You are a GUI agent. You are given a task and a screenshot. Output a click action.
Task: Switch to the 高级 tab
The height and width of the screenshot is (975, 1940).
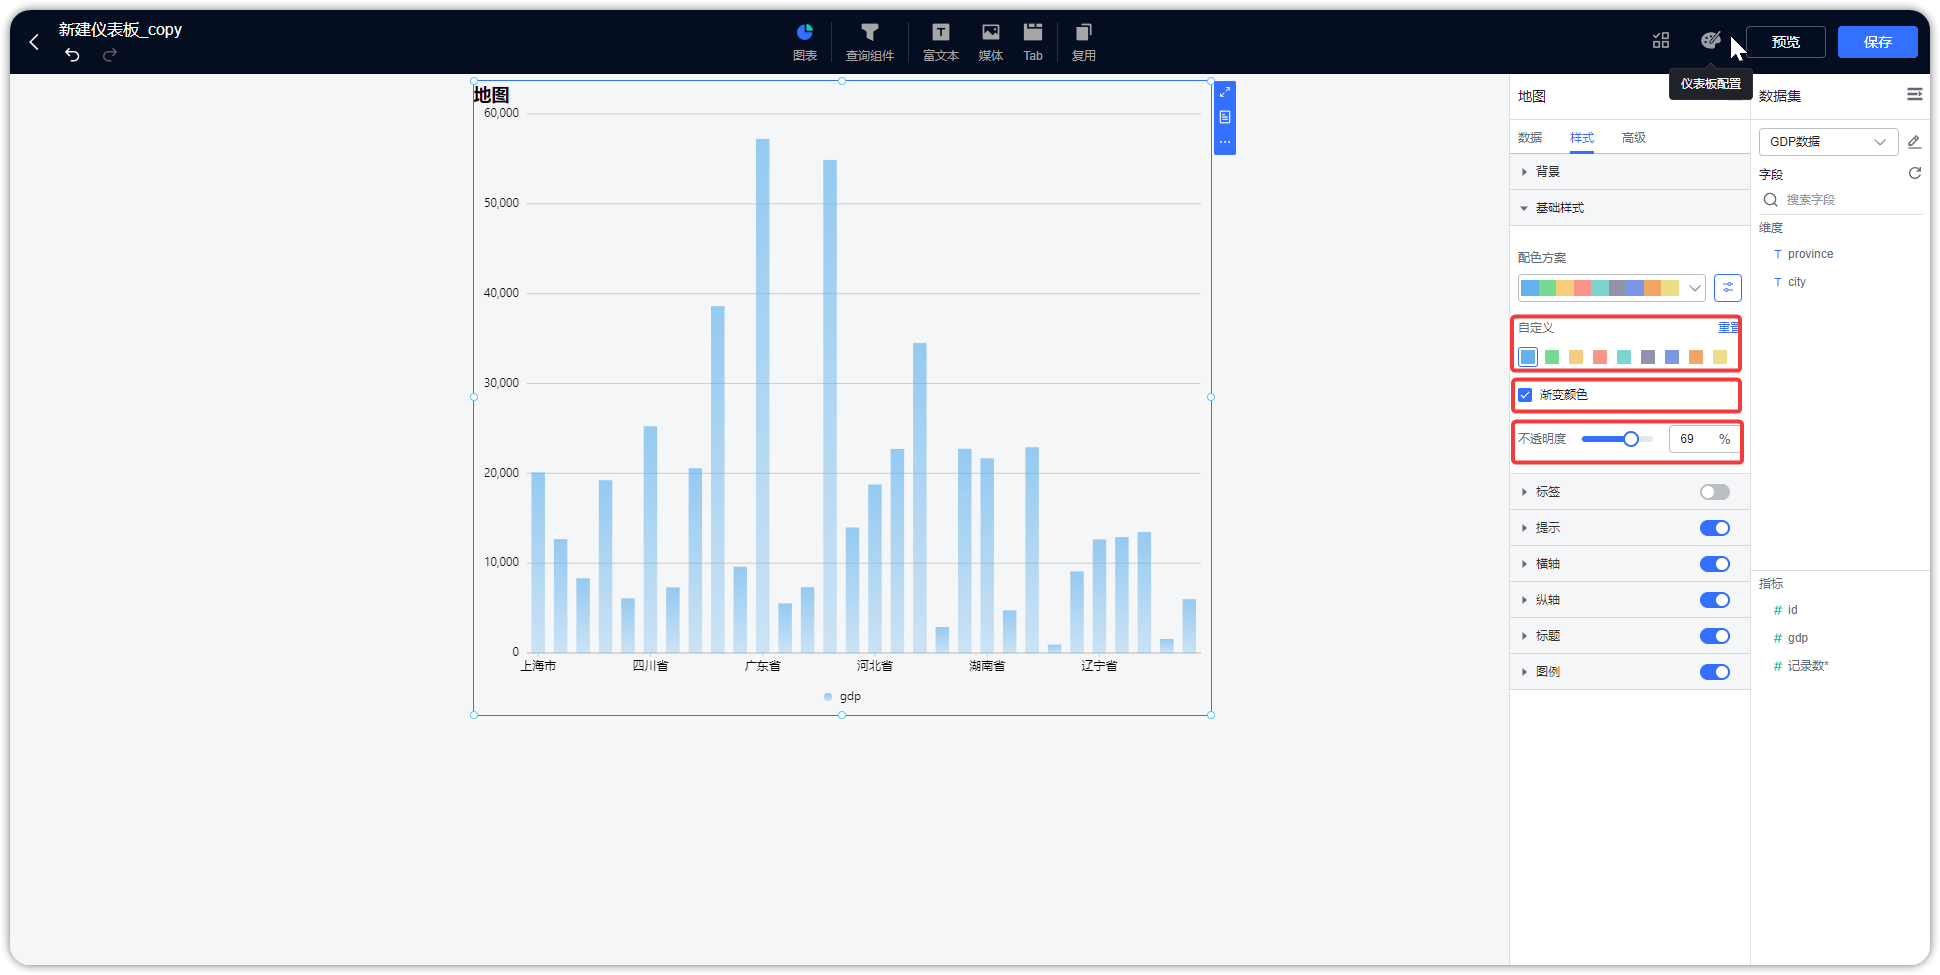pyautogui.click(x=1634, y=138)
